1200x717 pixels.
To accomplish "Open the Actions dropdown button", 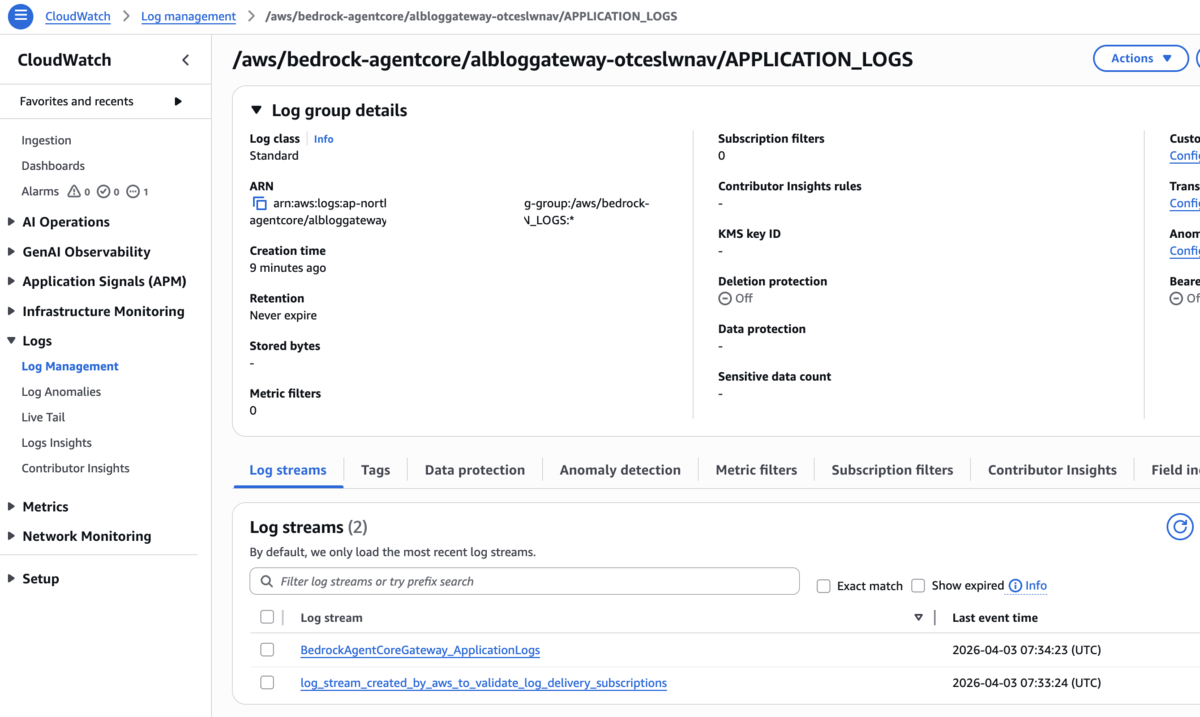I will (1141, 58).
